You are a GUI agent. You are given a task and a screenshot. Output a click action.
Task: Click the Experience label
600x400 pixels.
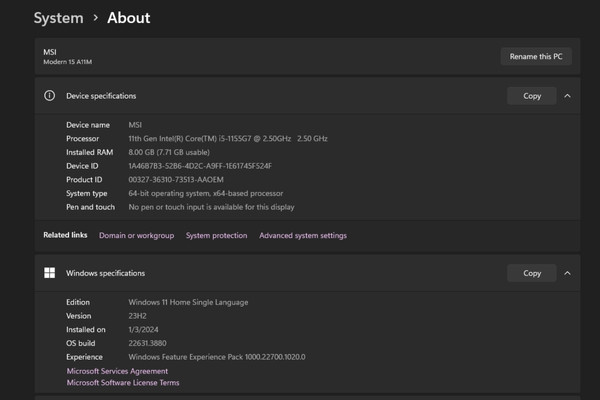pos(84,357)
